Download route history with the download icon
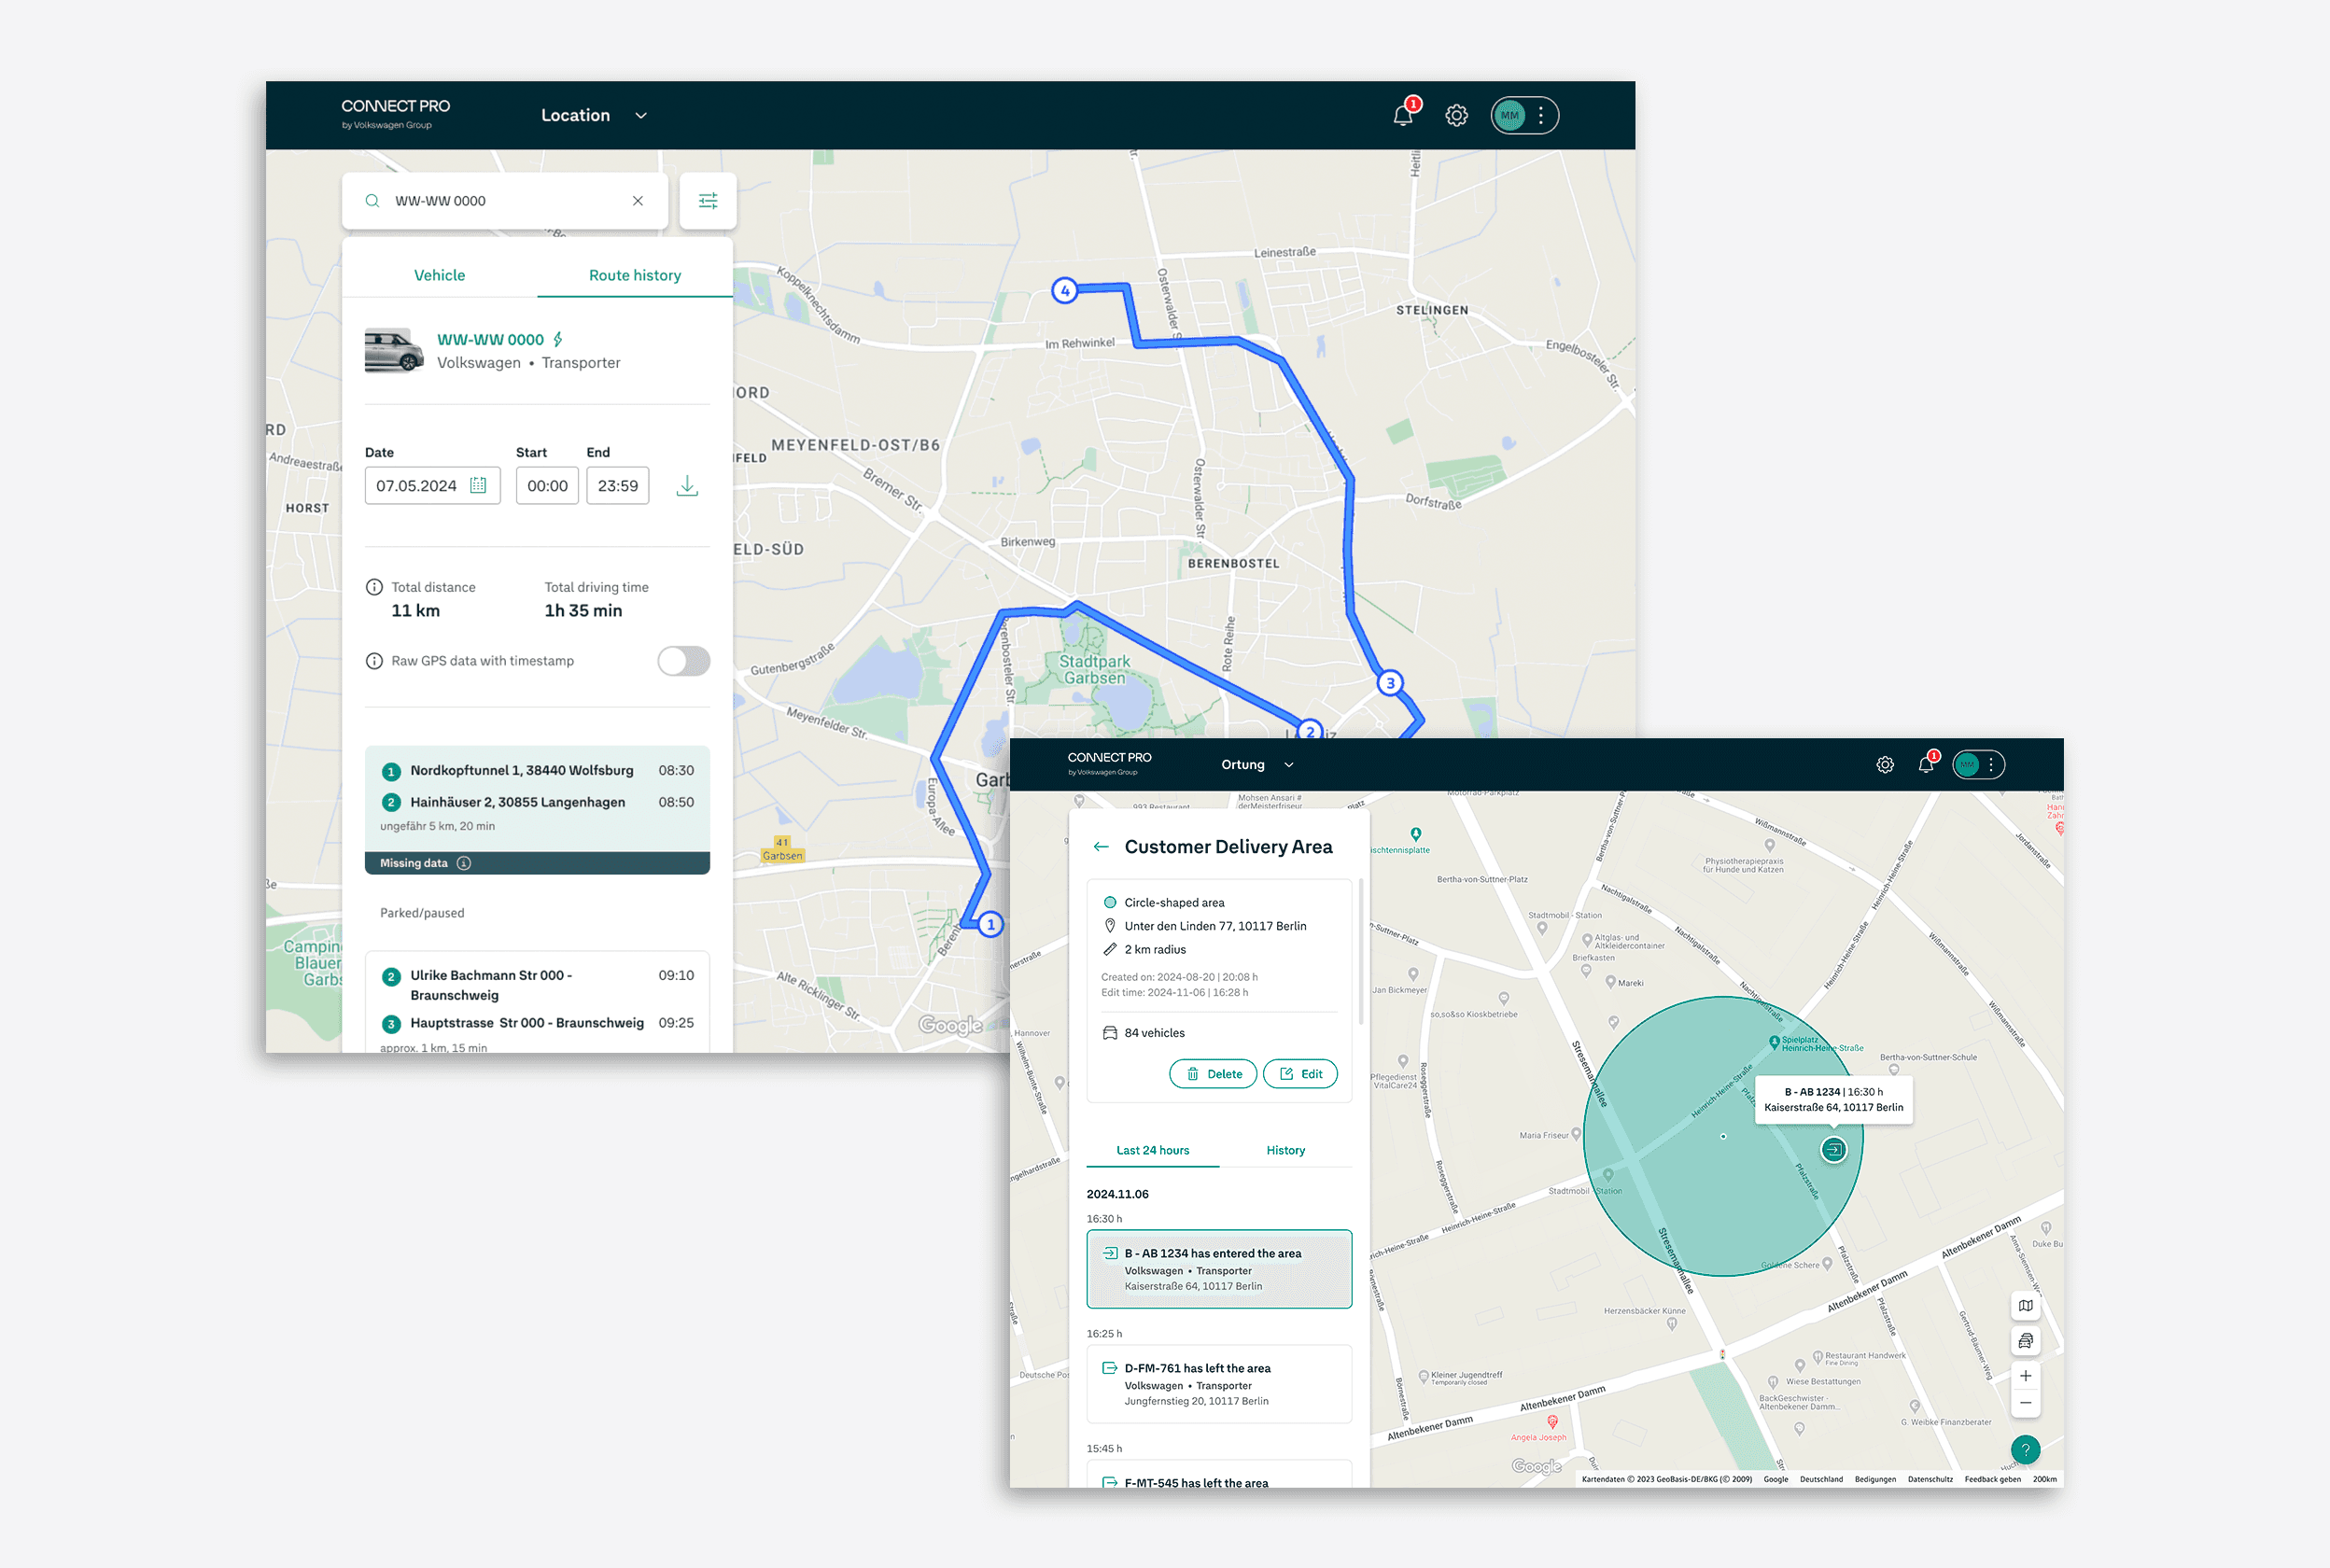2330x1568 pixels. click(x=687, y=486)
